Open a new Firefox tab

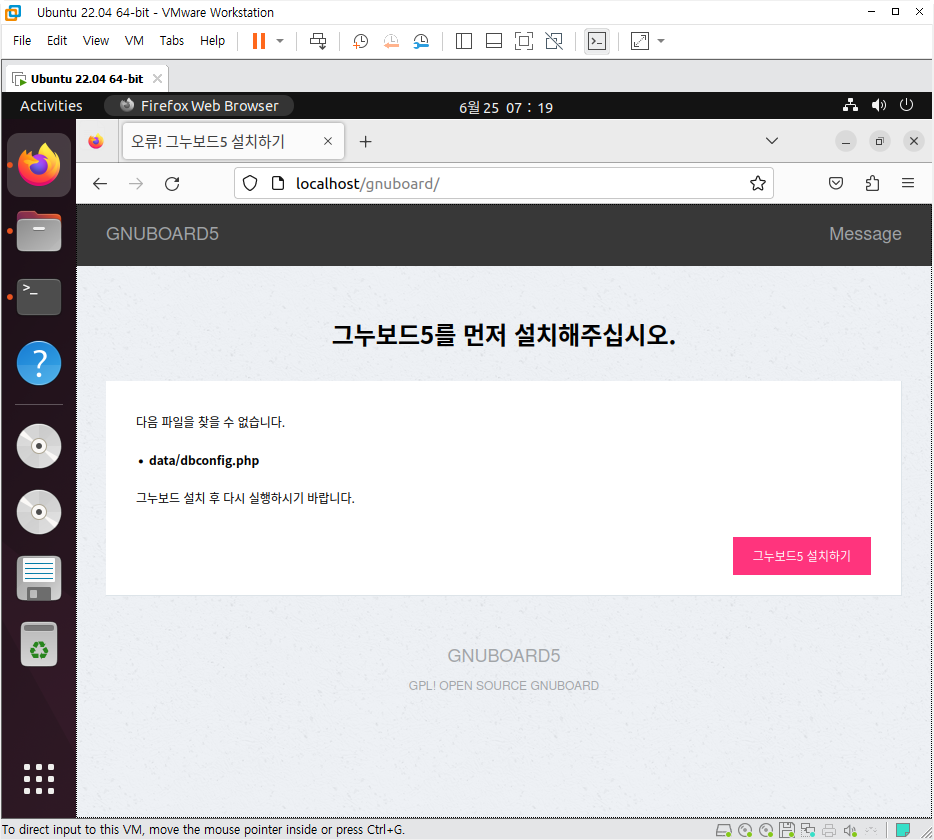[x=366, y=142]
